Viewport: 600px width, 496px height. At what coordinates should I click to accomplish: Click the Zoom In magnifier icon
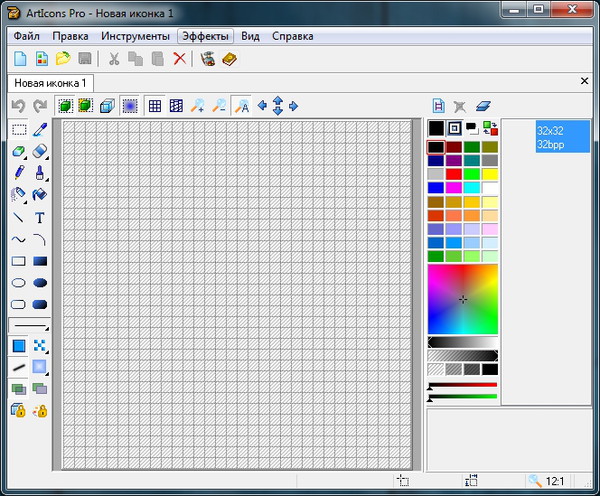click(x=198, y=105)
